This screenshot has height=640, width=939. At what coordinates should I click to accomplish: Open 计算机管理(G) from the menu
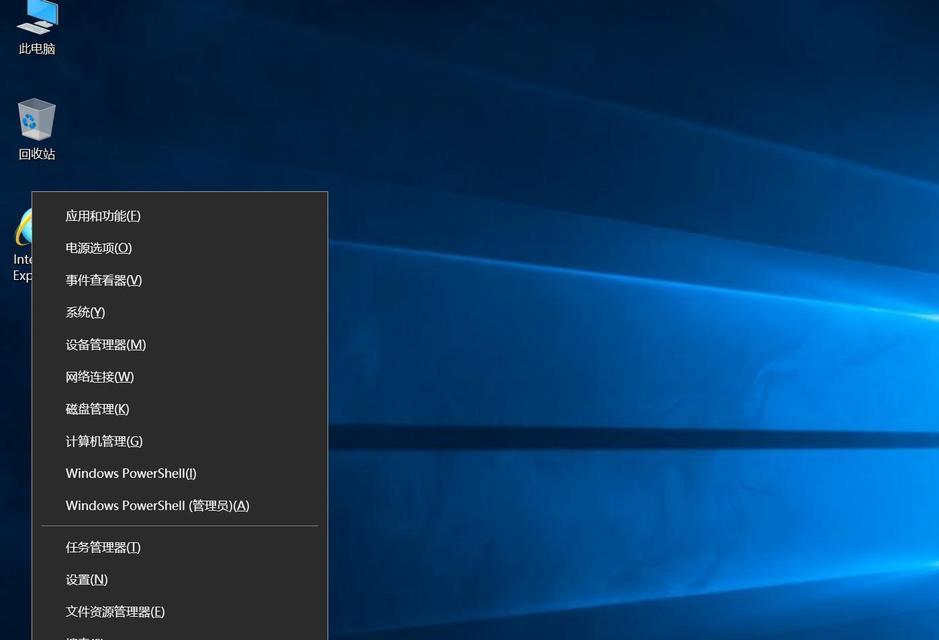(180, 442)
